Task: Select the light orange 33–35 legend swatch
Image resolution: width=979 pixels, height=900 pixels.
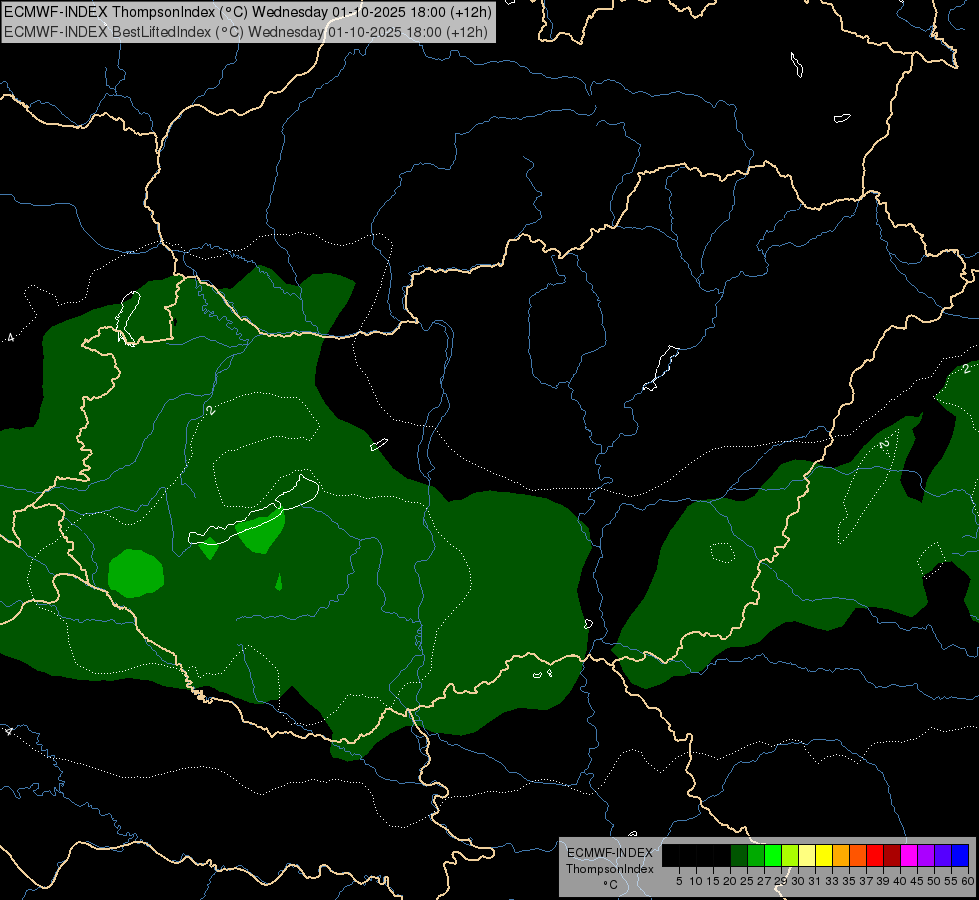Action: [x=841, y=855]
